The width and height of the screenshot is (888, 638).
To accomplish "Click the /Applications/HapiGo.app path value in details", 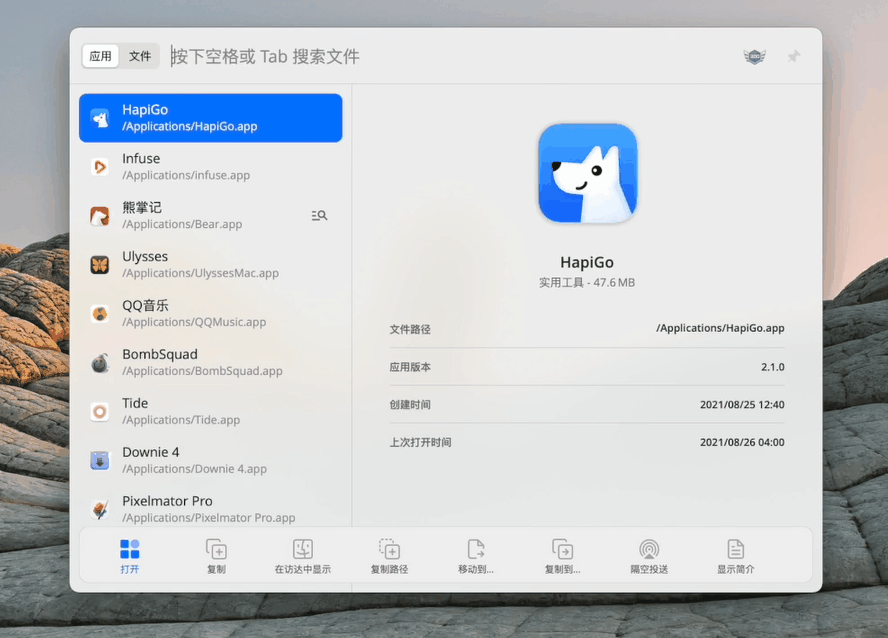I will click(x=720, y=328).
